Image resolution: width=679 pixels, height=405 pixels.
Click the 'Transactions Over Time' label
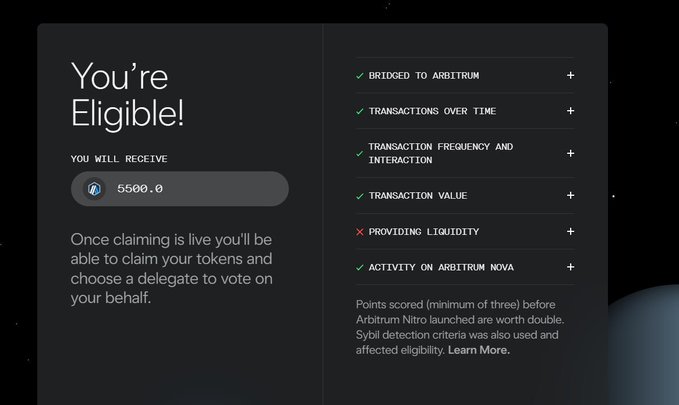pos(432,111)
